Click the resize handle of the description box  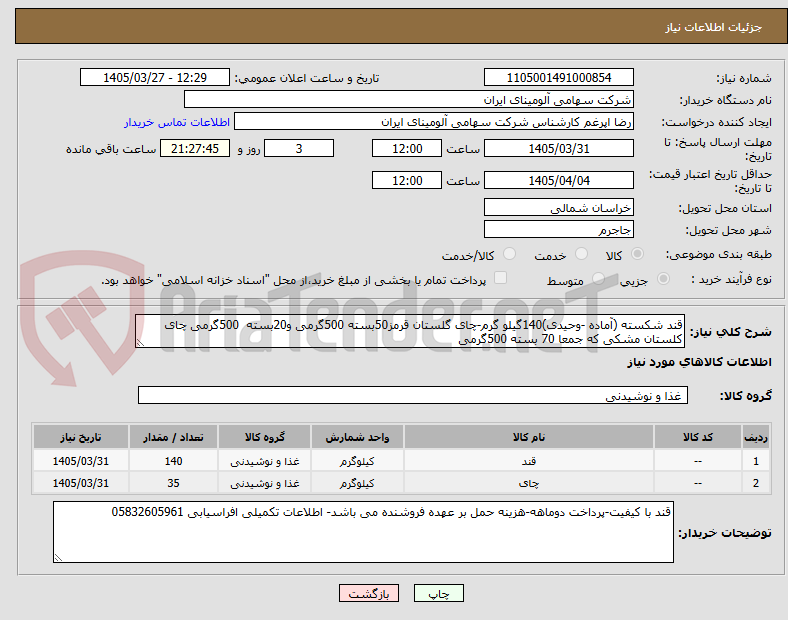140,343
